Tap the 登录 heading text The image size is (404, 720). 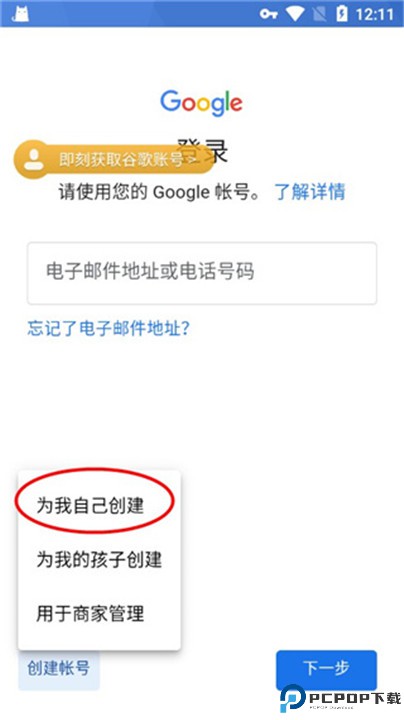point(202,152)
